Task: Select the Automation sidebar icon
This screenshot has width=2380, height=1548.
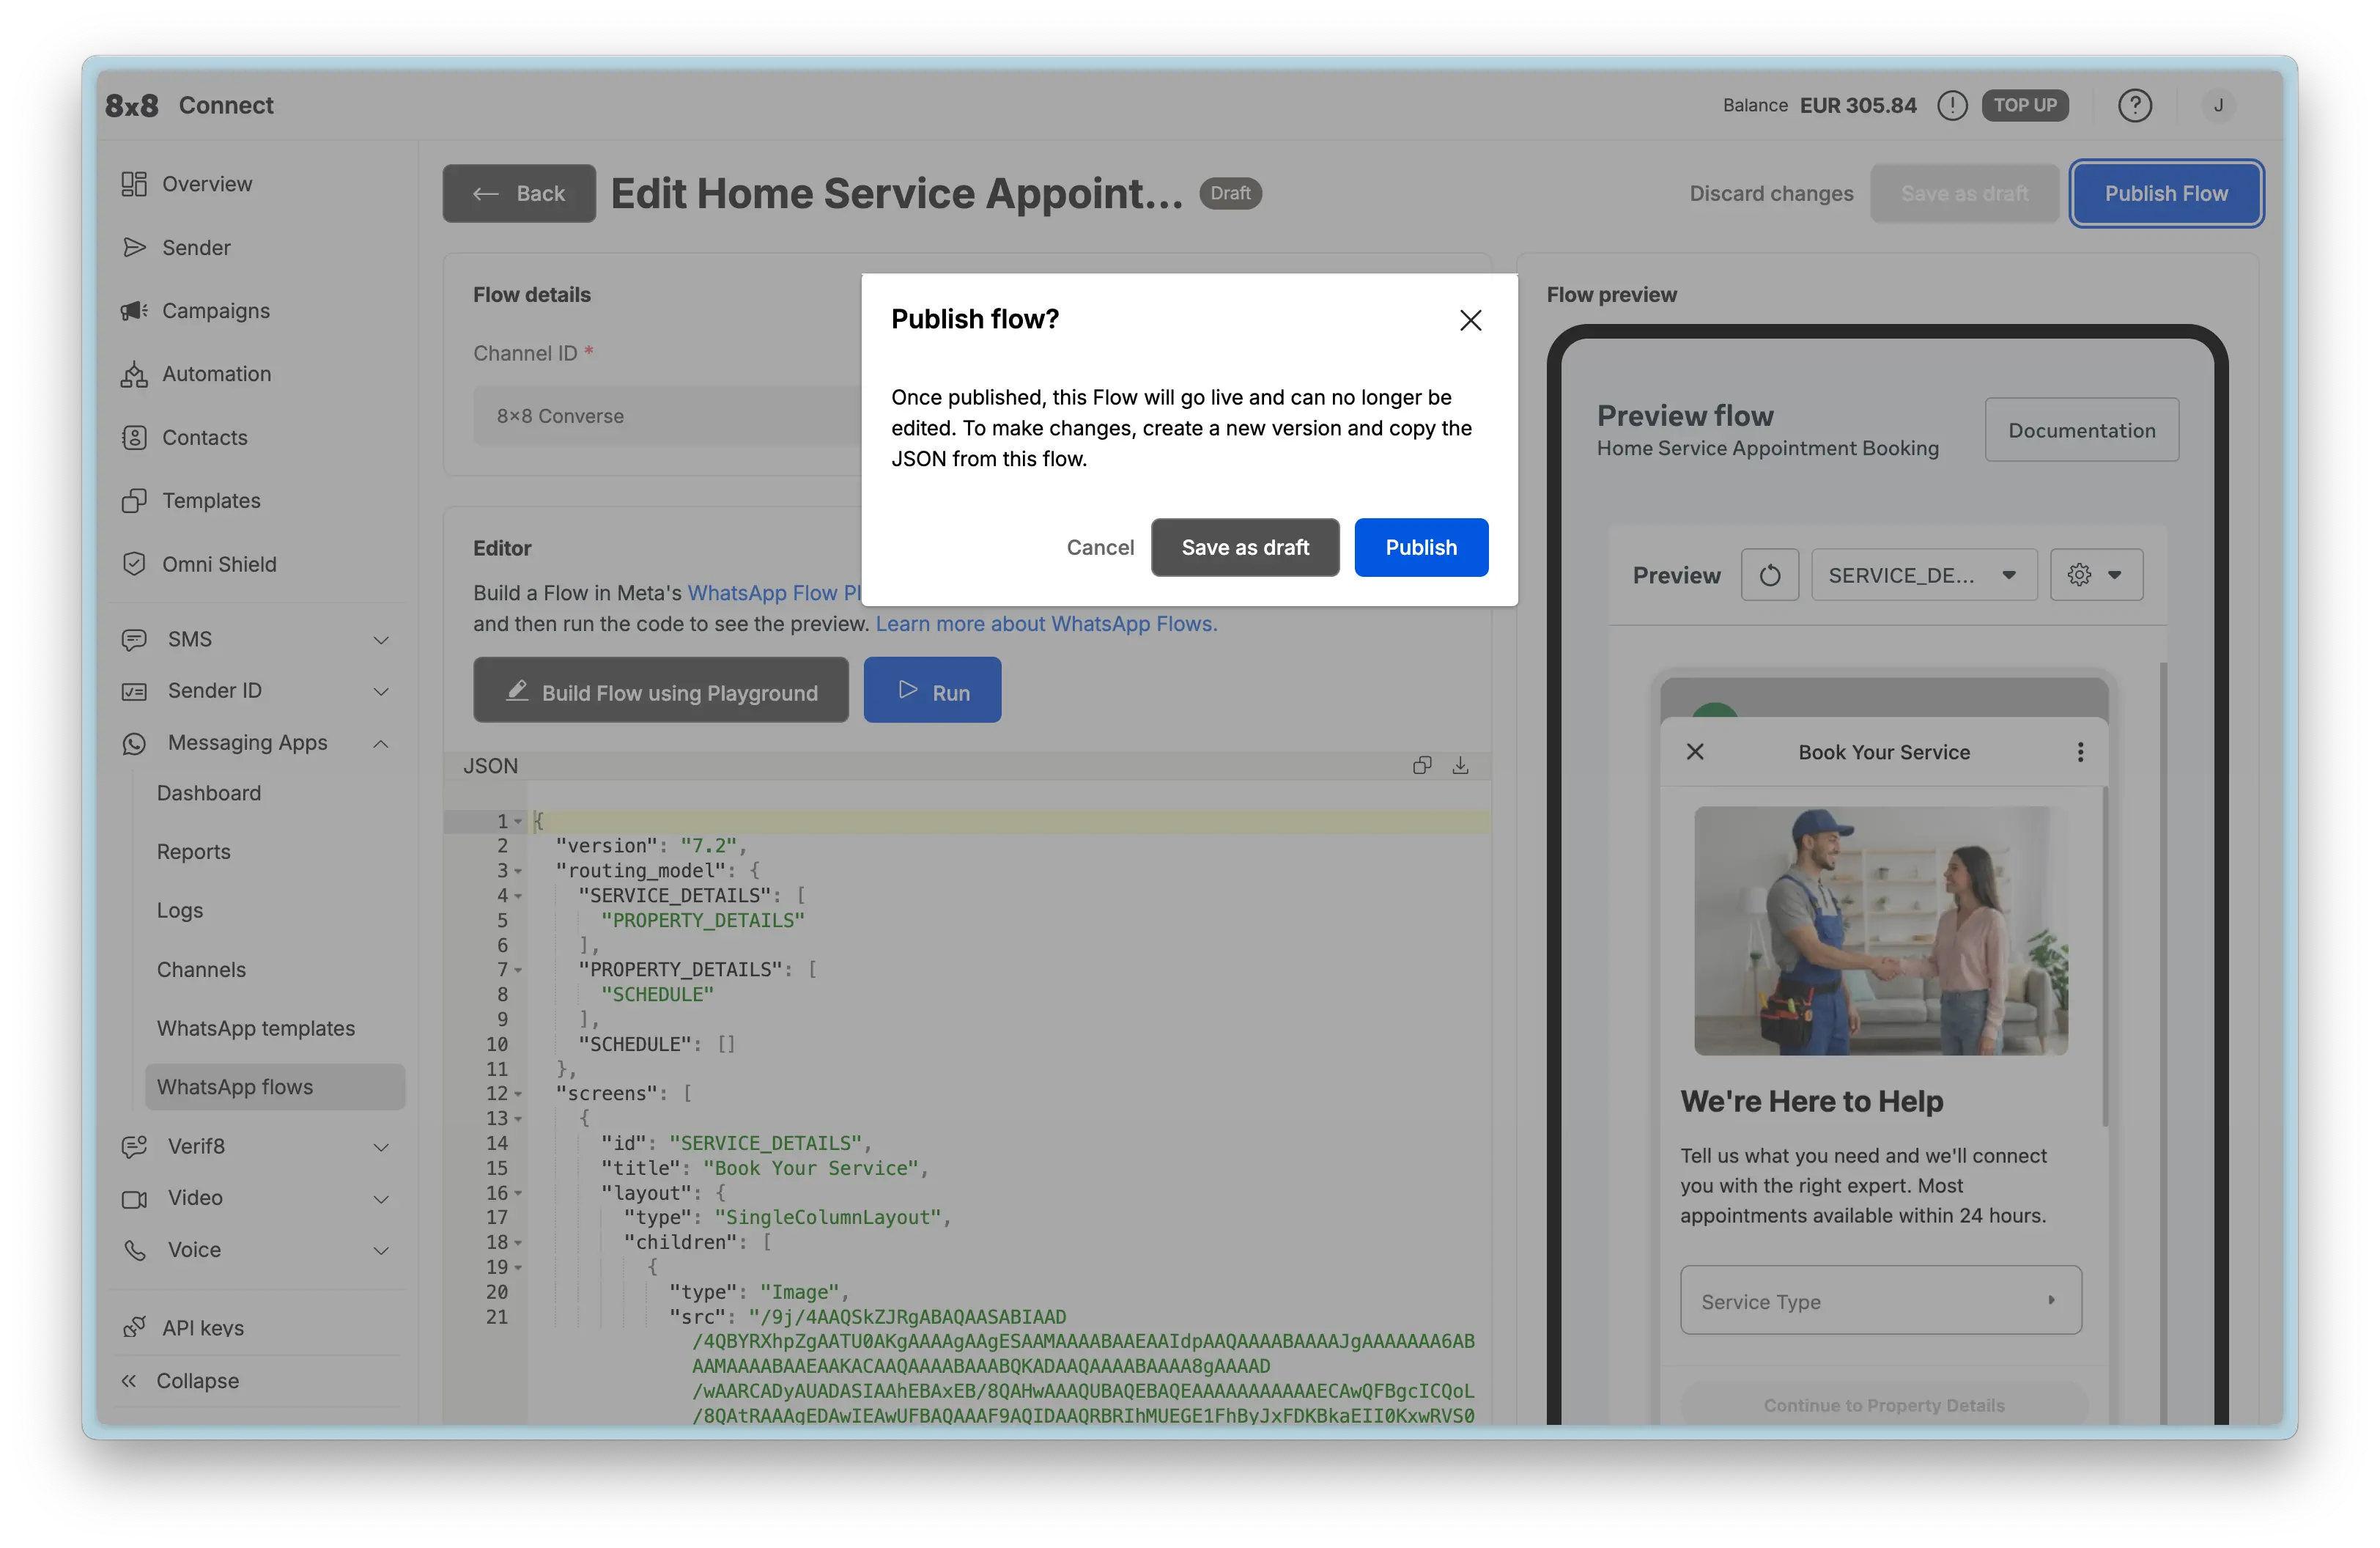Action: [x=135, y=373]
